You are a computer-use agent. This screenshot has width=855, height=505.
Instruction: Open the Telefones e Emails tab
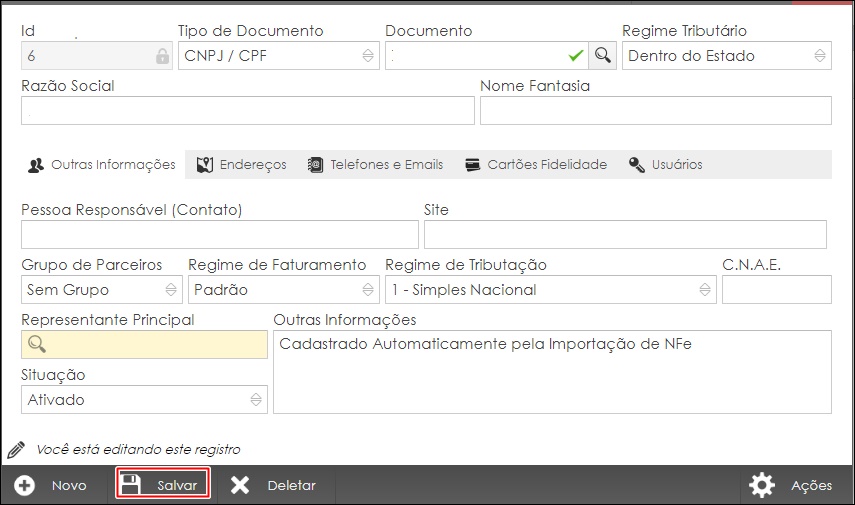[375, 165]
